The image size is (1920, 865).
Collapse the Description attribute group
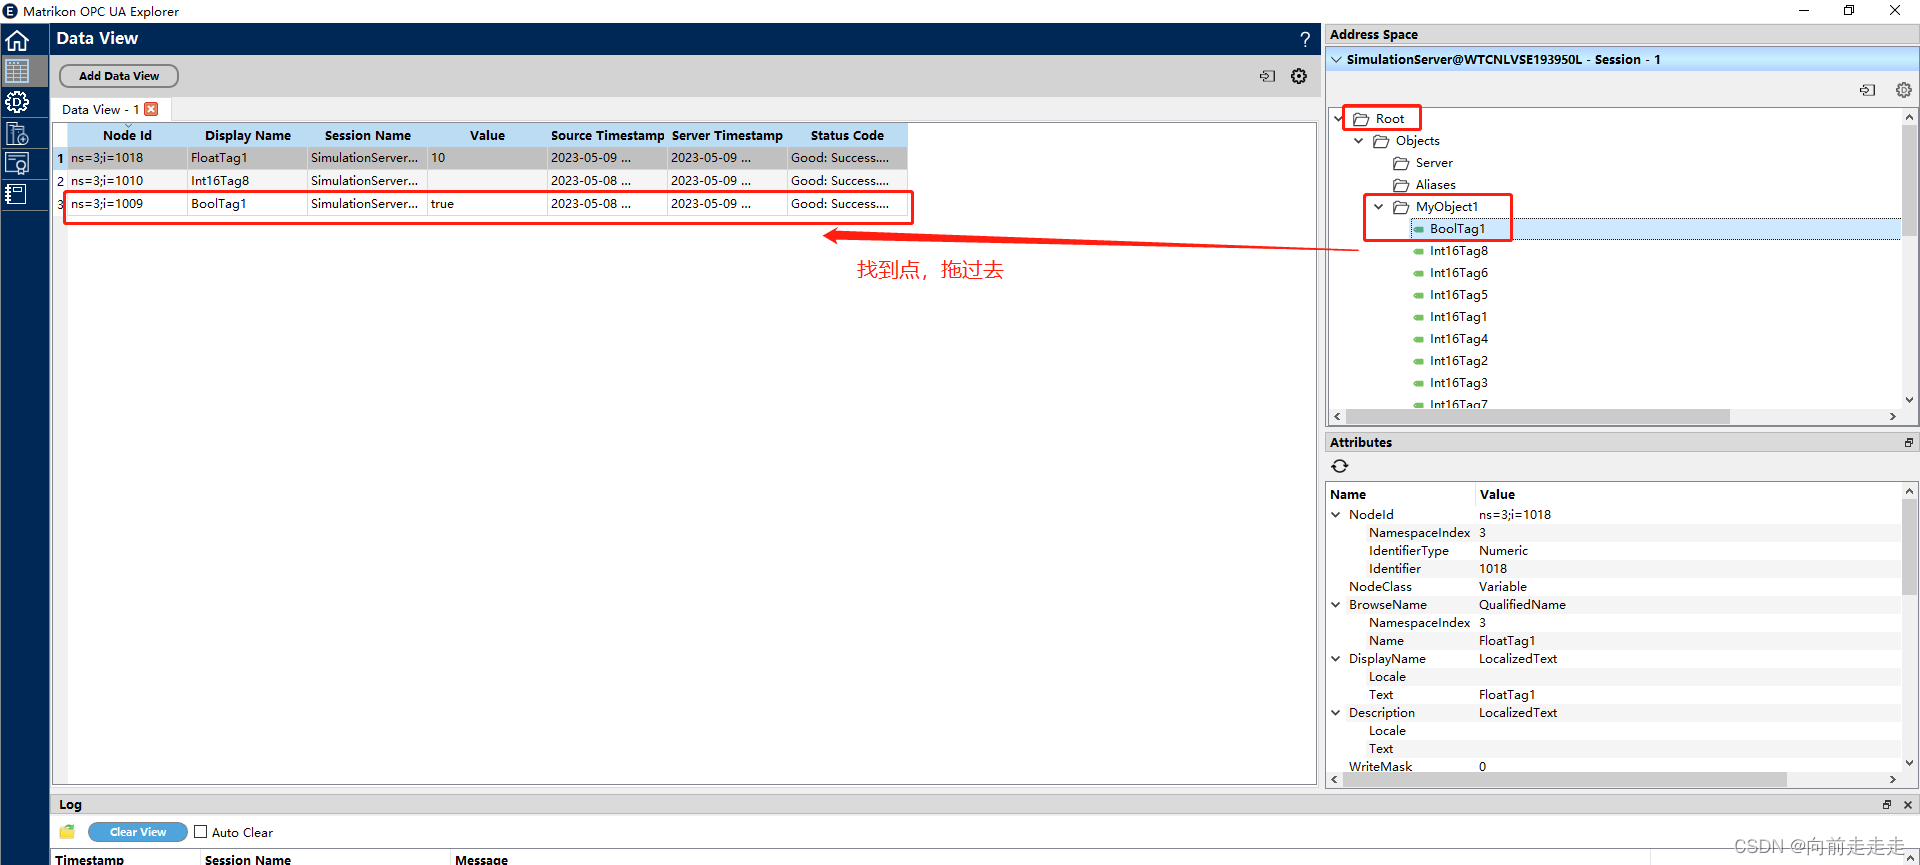pos(1336,713)
